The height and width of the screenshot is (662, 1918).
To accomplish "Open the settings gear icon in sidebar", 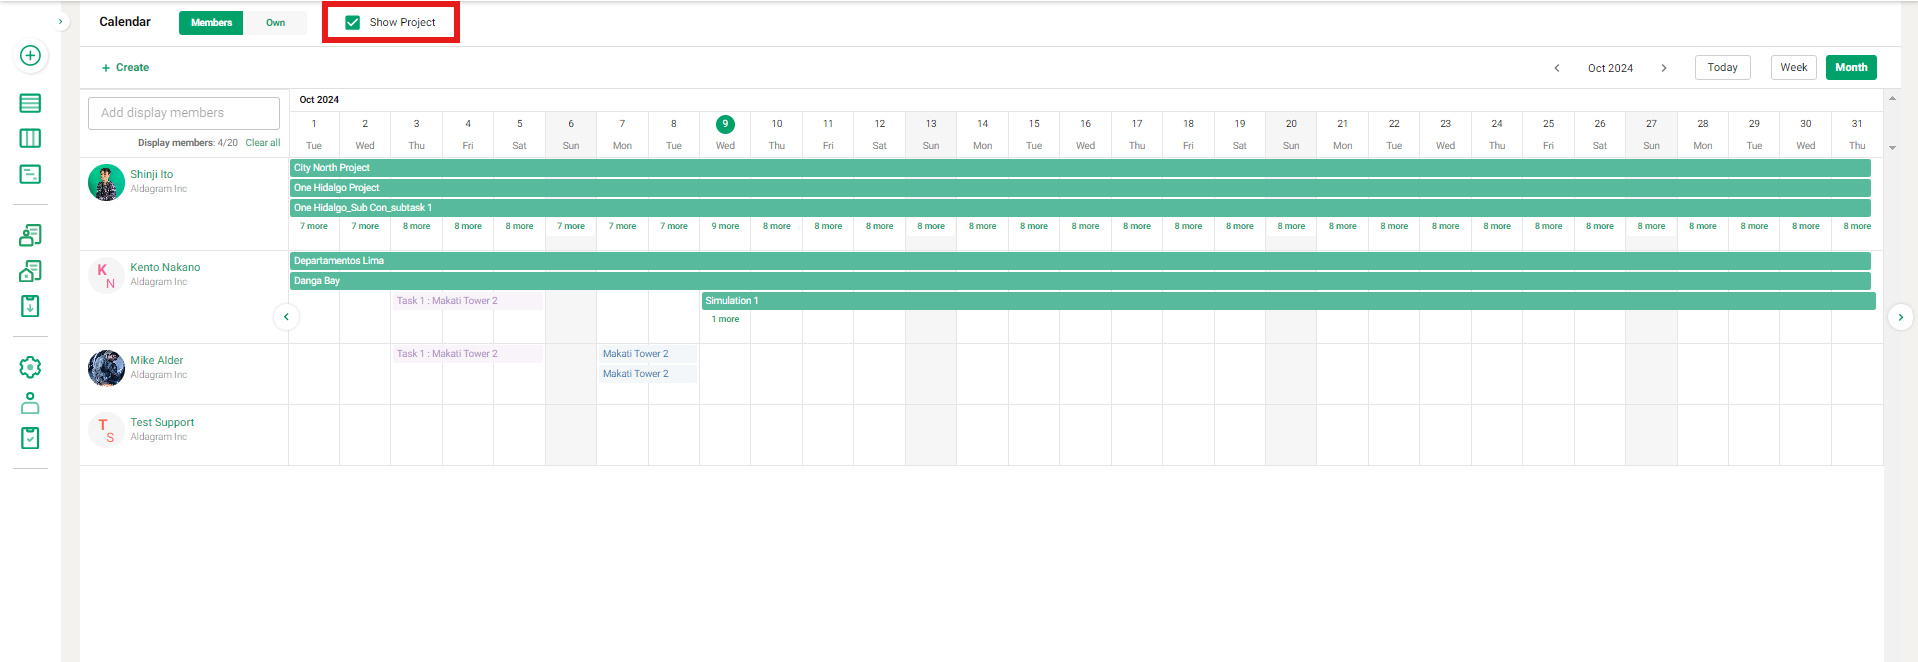I will 30,367.
